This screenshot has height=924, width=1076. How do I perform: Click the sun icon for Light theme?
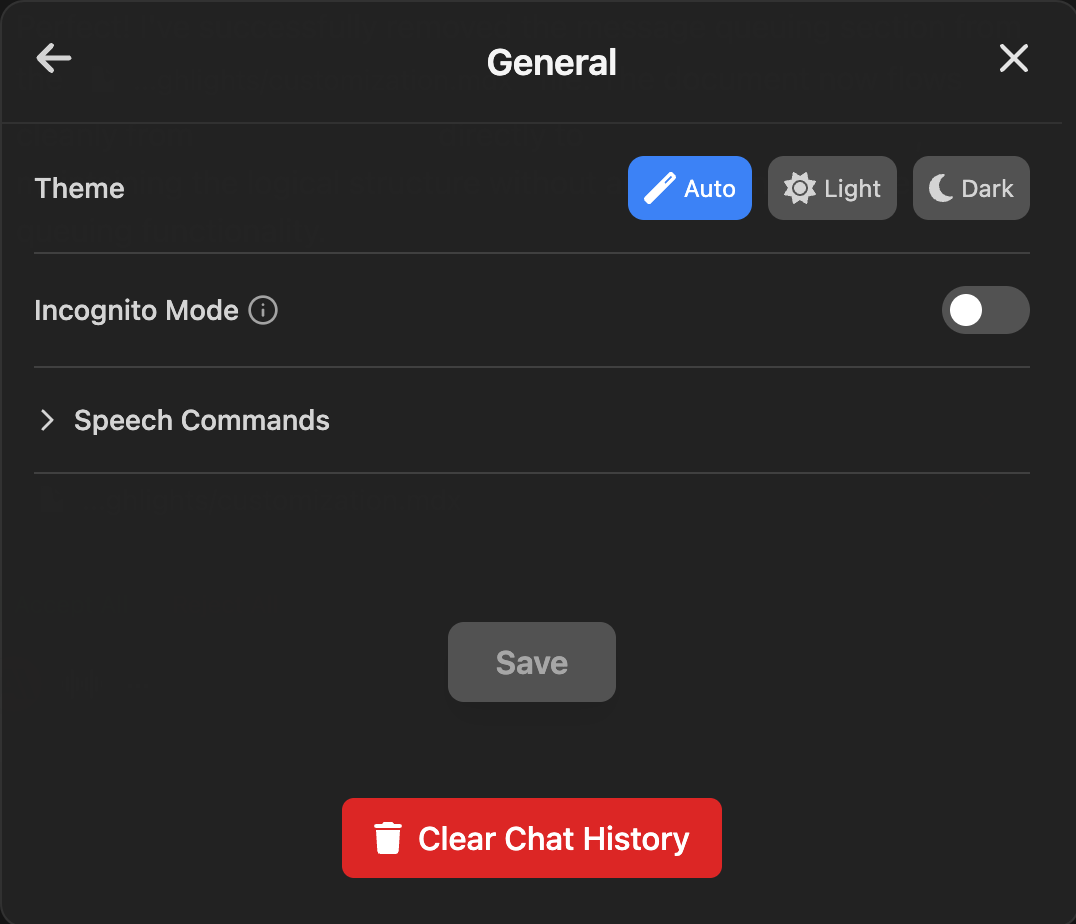pos(800,188)
